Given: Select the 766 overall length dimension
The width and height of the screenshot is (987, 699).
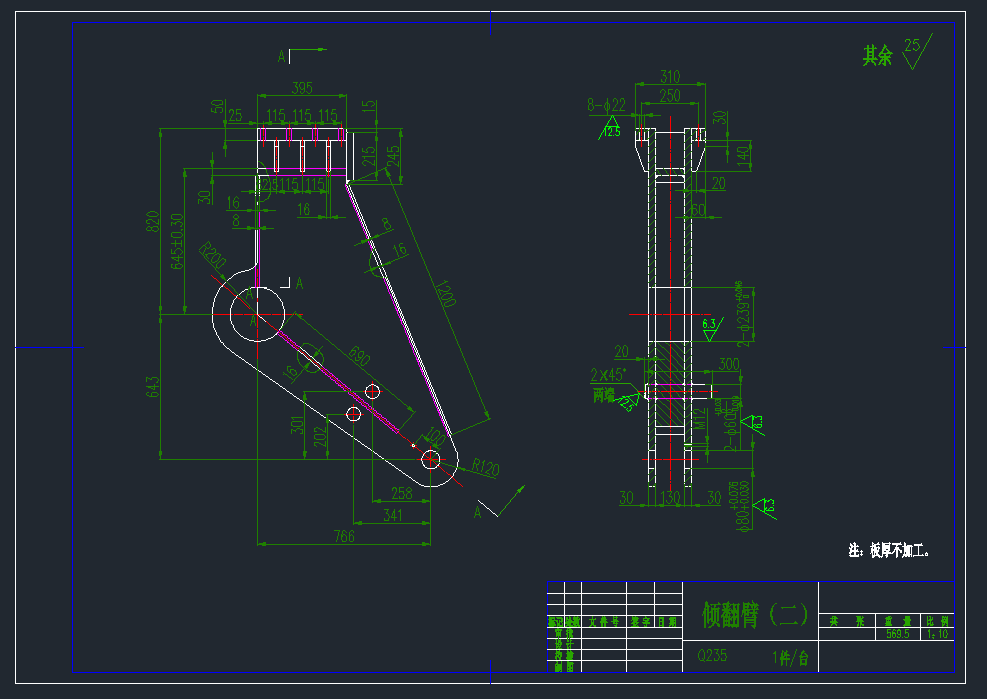Looking at the screenshot, I should click(344, 536).
